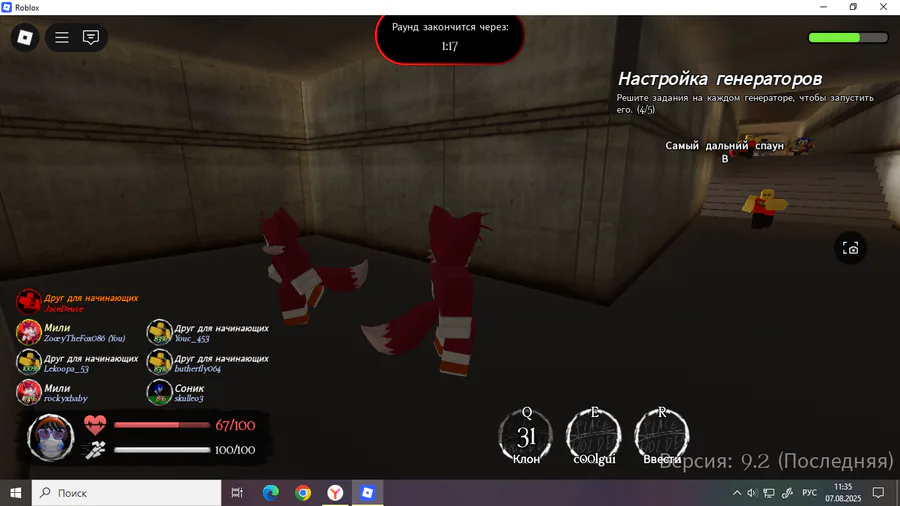900x506 pixels.
Task: Open Yandex Browser from the taskbar
Action: click(x=335, y=493)
